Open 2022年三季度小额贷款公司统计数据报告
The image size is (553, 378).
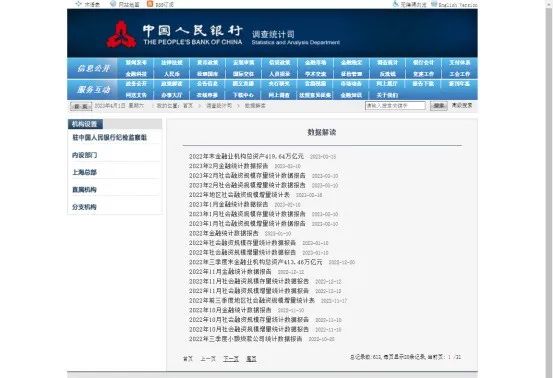coord(245,339)
